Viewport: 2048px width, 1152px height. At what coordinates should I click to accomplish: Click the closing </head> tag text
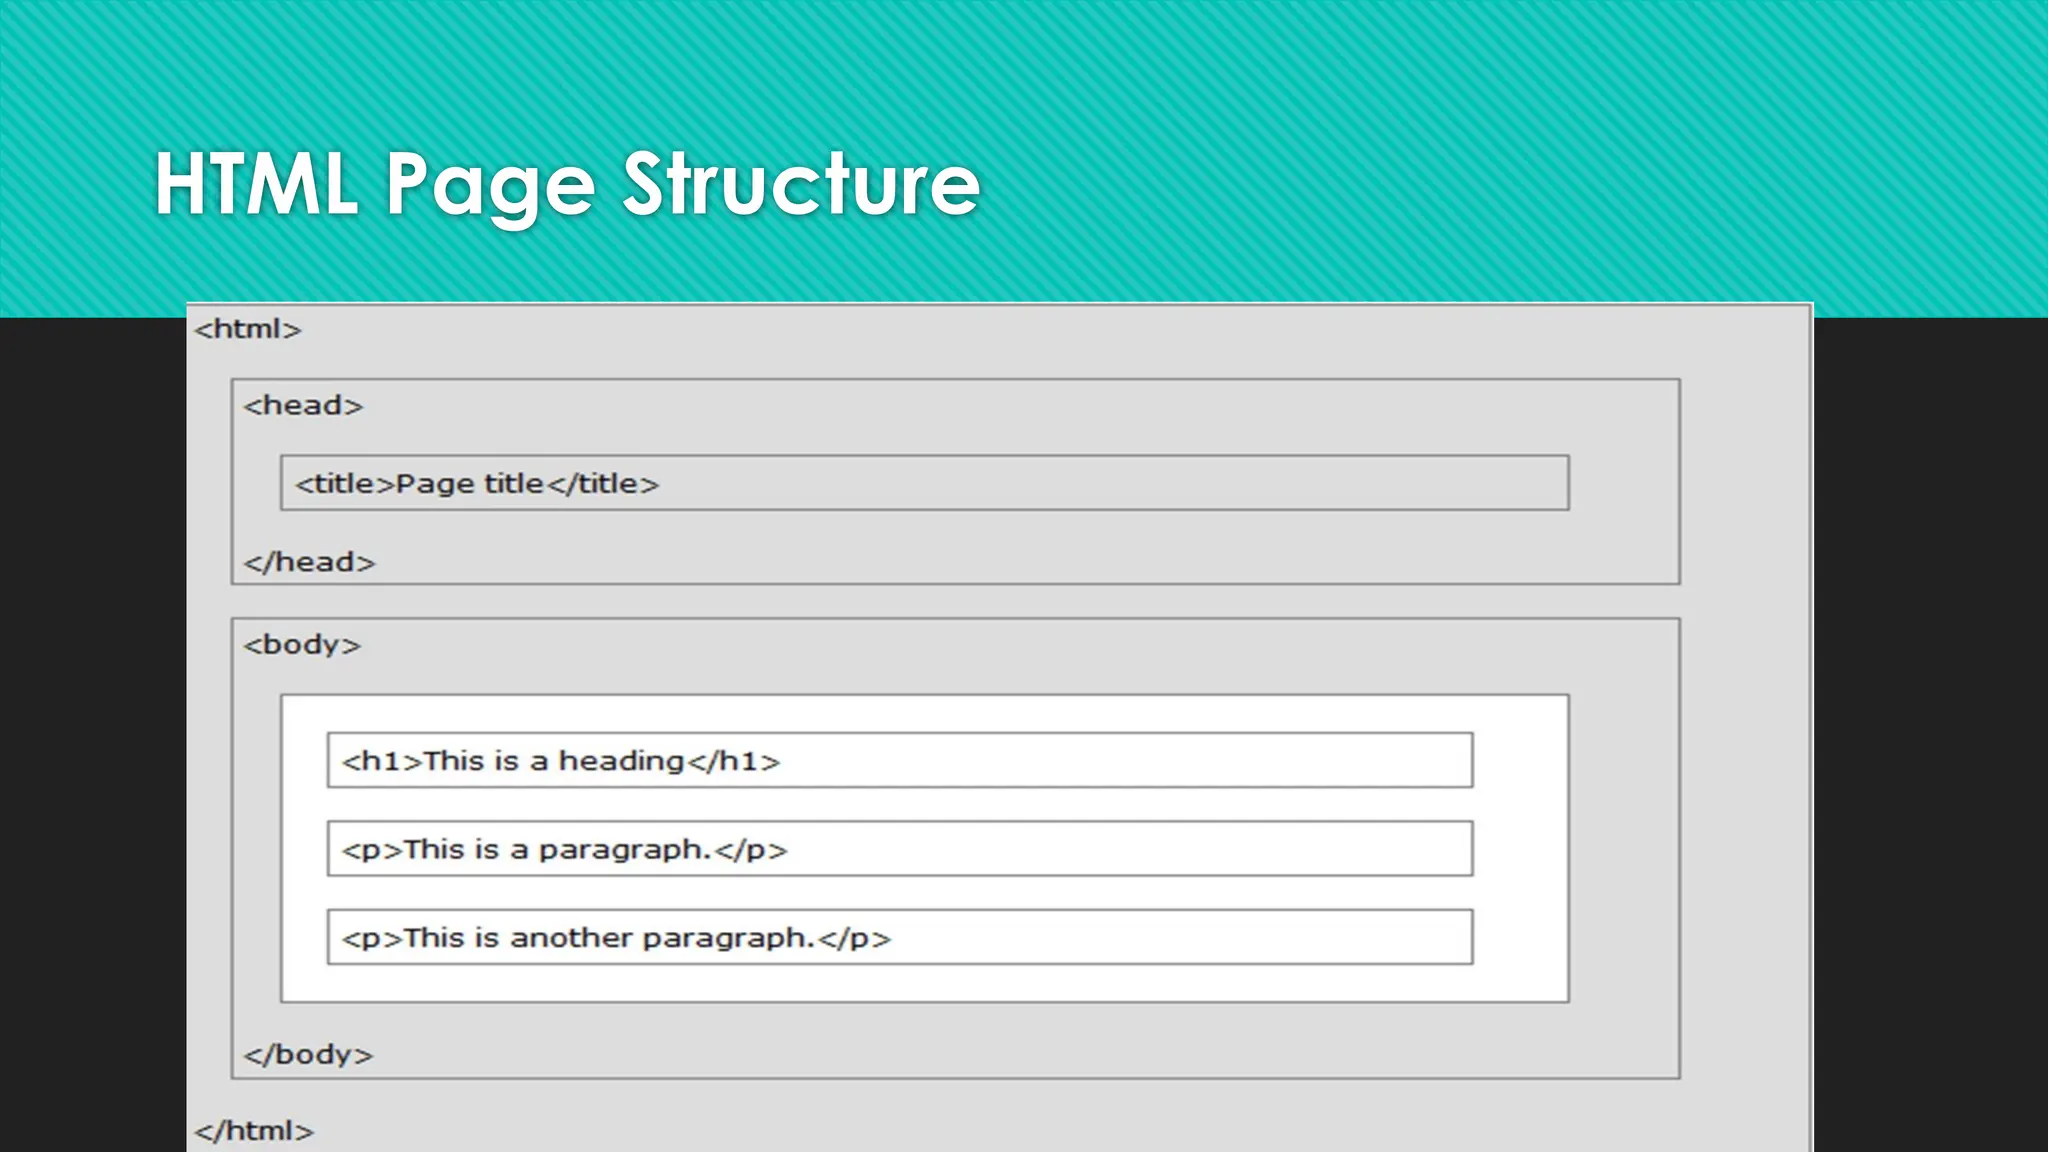pos(309,562)
